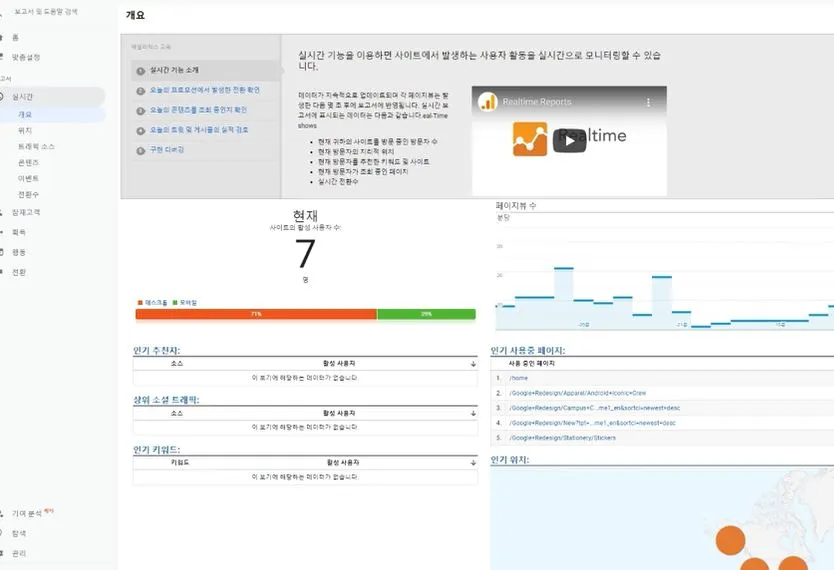The width and height of the screenshot is (834, 570).
Task: Select 개요 under Realtime
Action: tap(25, 114)
